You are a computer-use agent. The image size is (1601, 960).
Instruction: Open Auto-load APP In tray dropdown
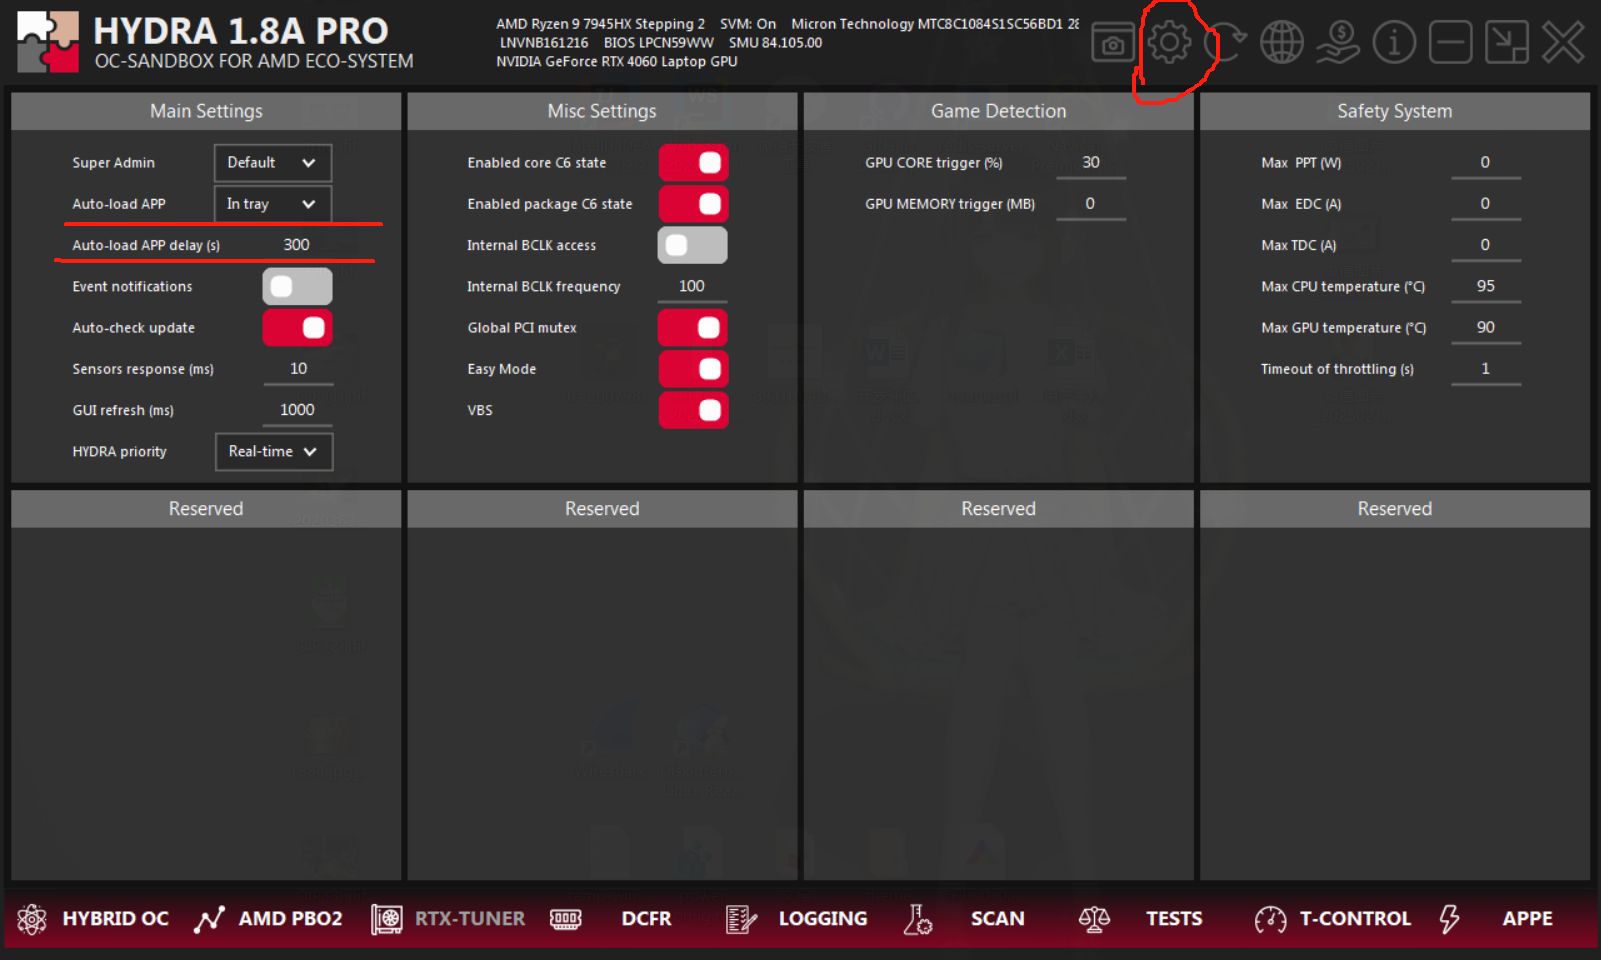click(273, 204)
